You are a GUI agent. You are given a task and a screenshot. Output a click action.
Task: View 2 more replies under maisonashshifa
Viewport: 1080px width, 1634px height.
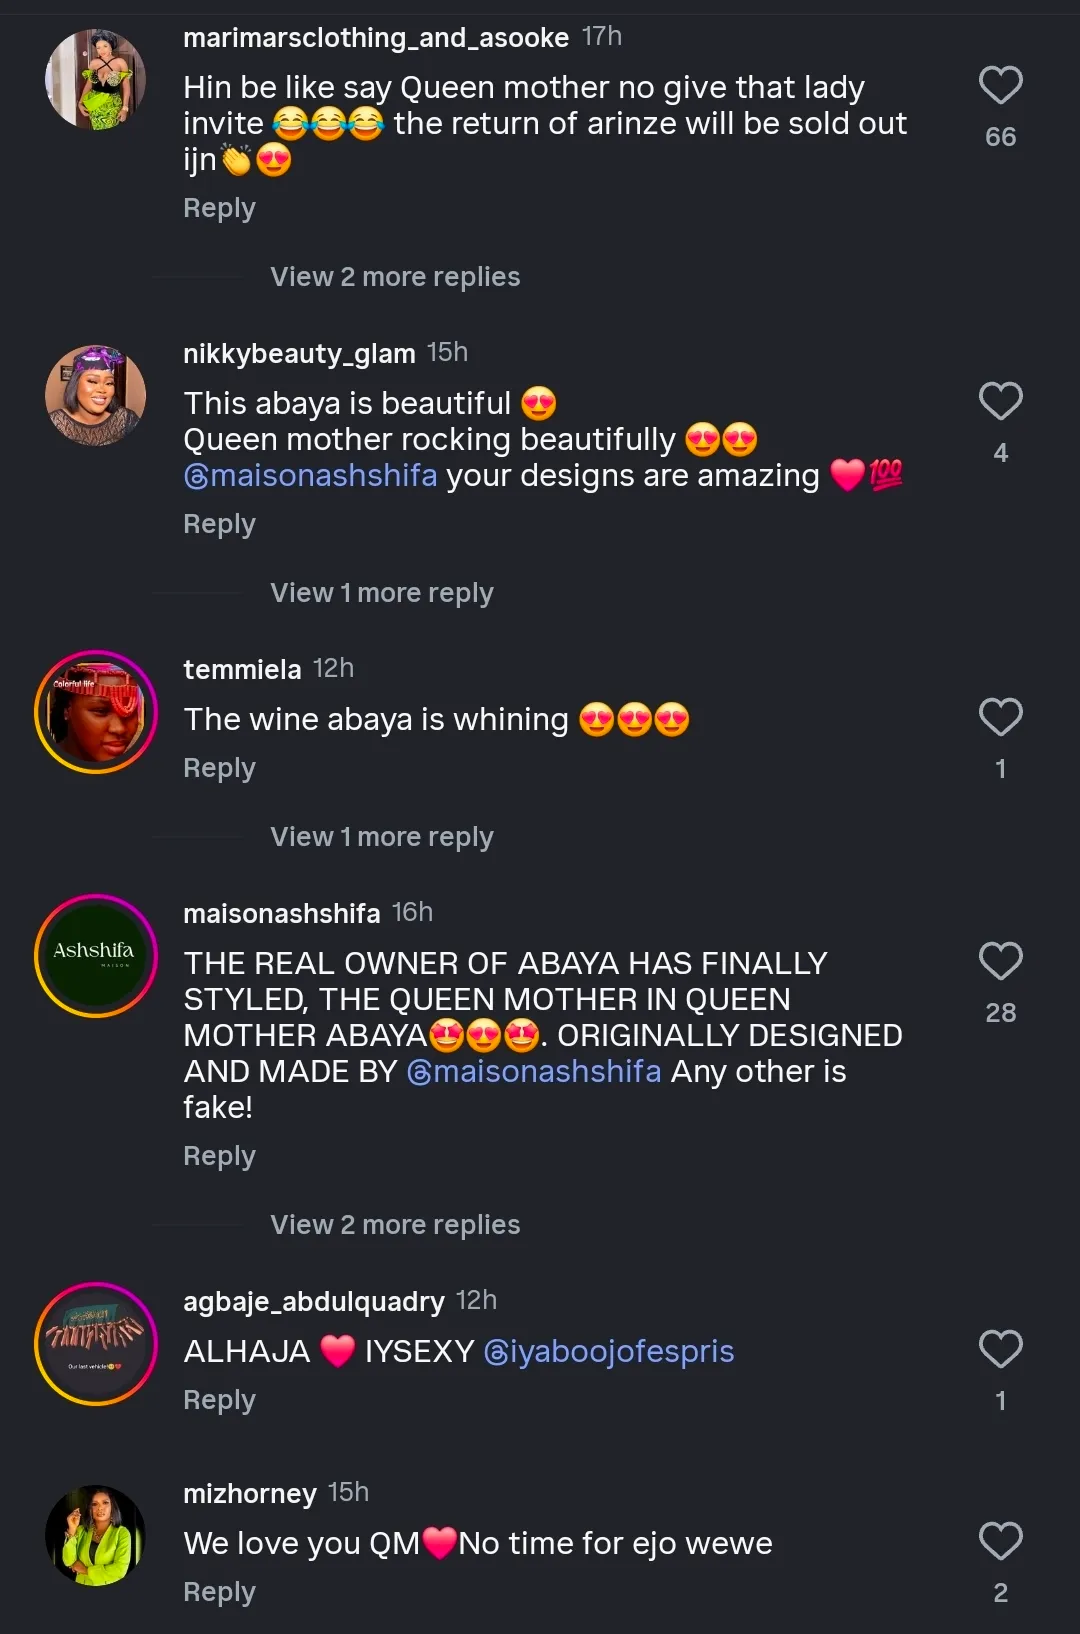click(395, 1225)
